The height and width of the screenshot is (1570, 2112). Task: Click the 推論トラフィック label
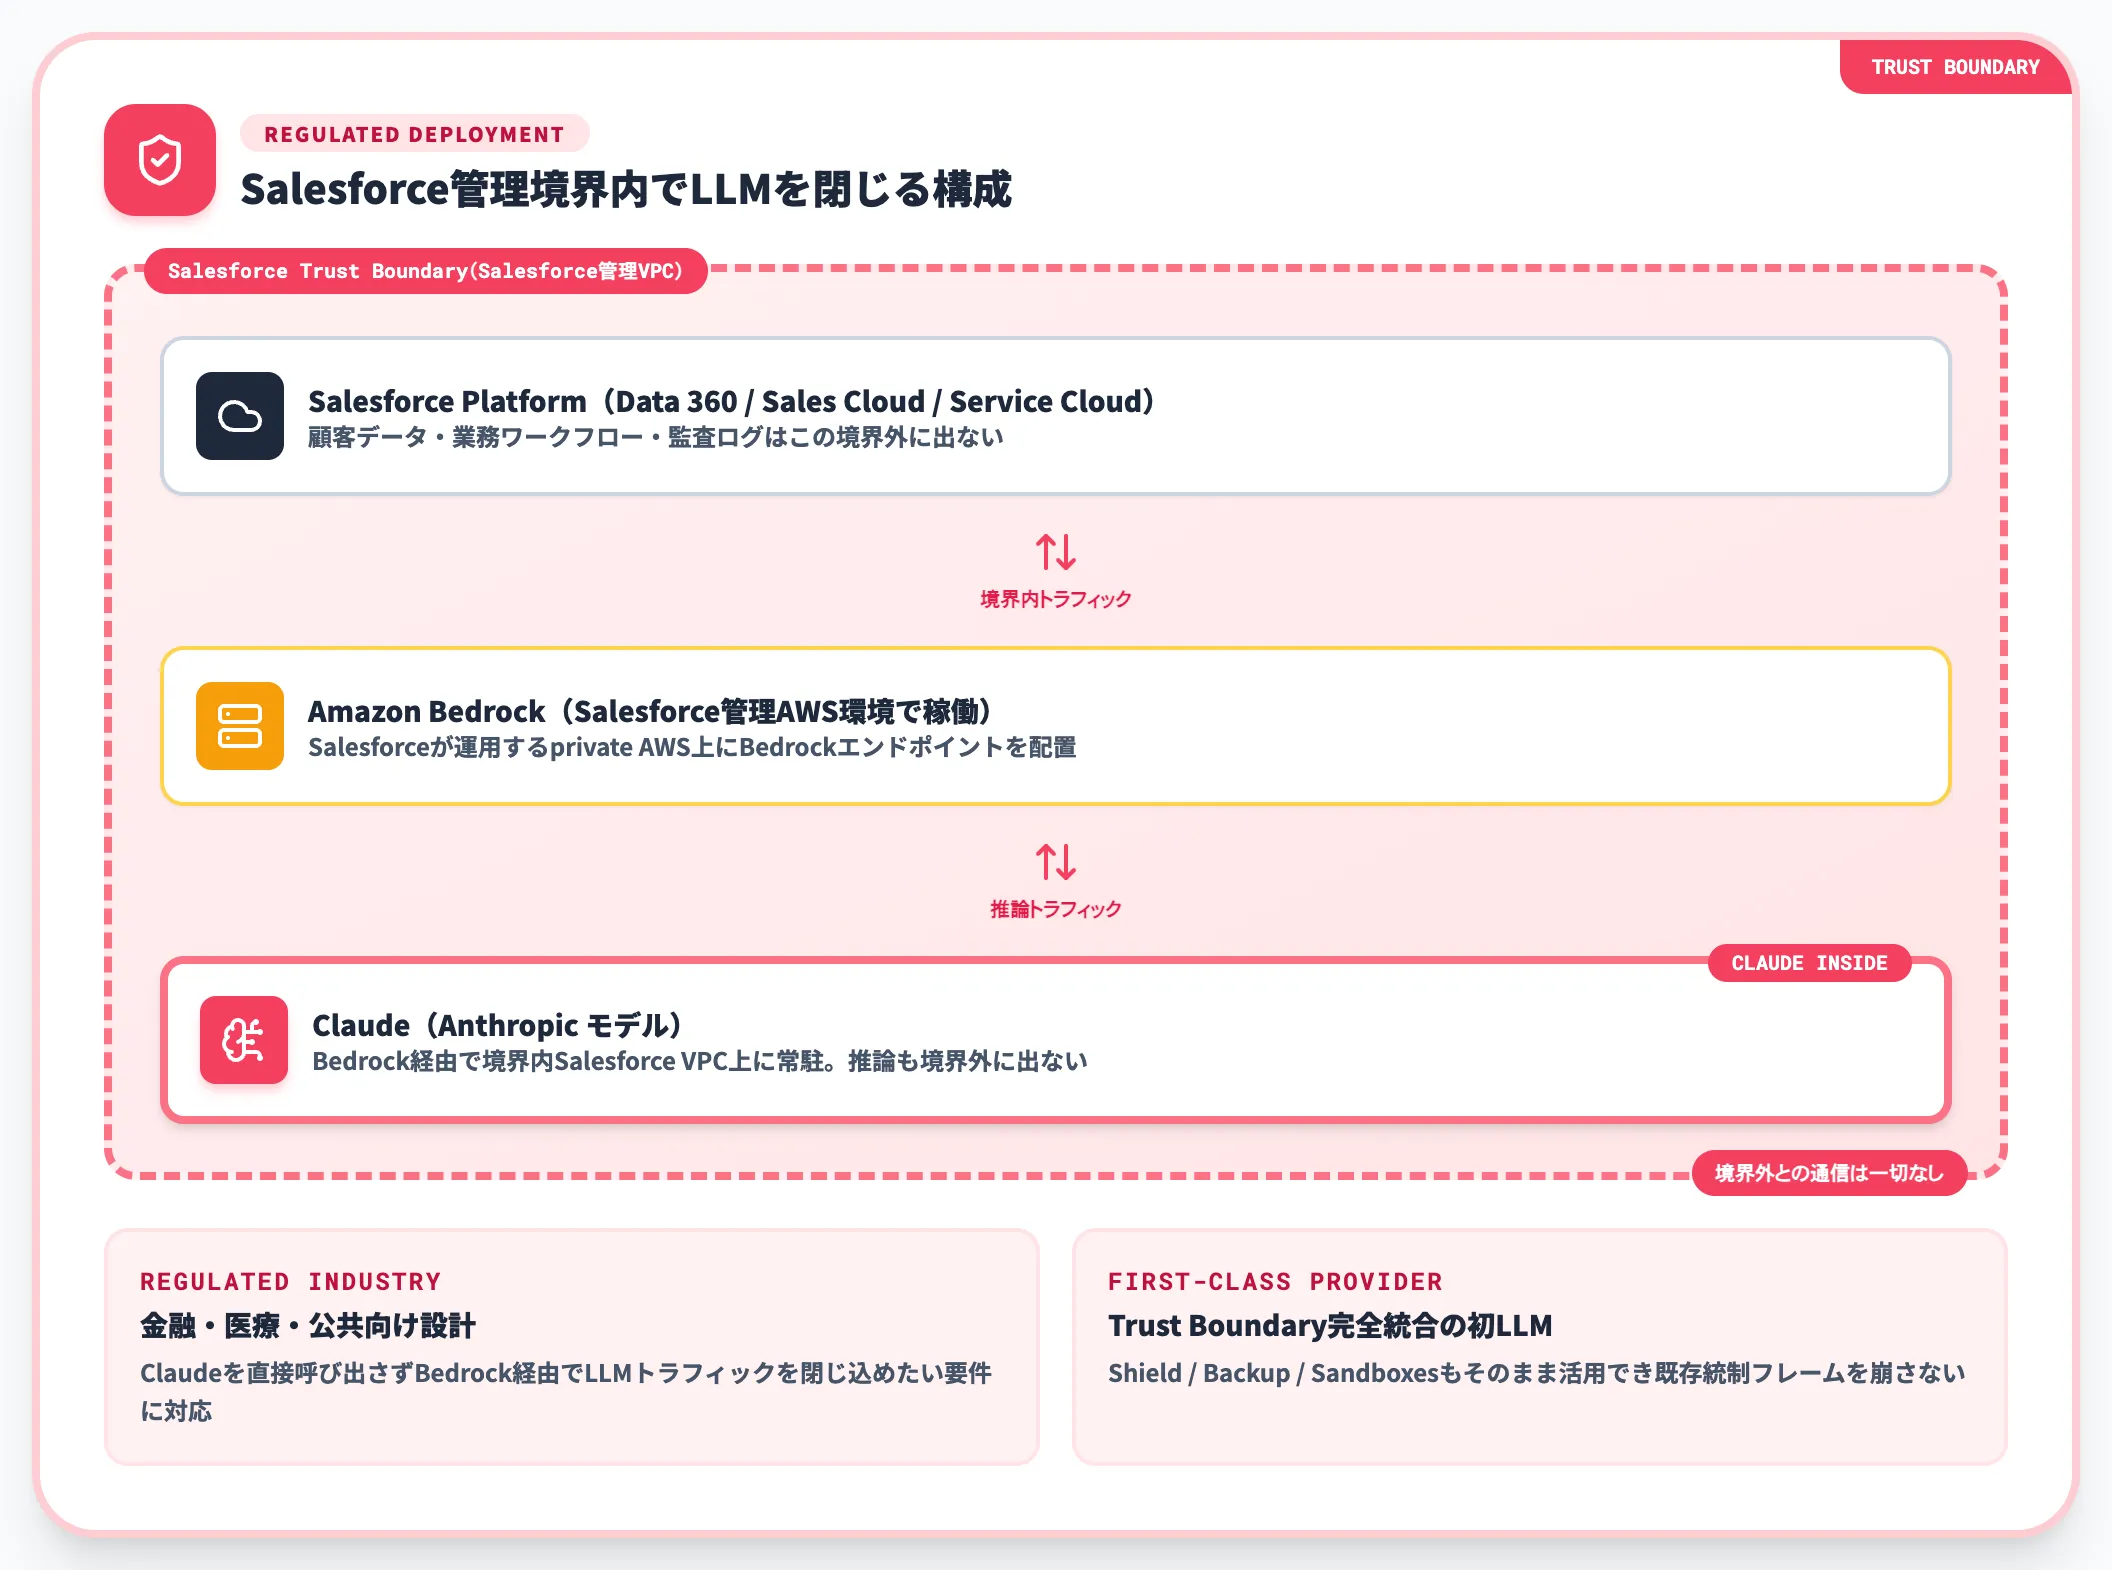tap(1056, 909)
